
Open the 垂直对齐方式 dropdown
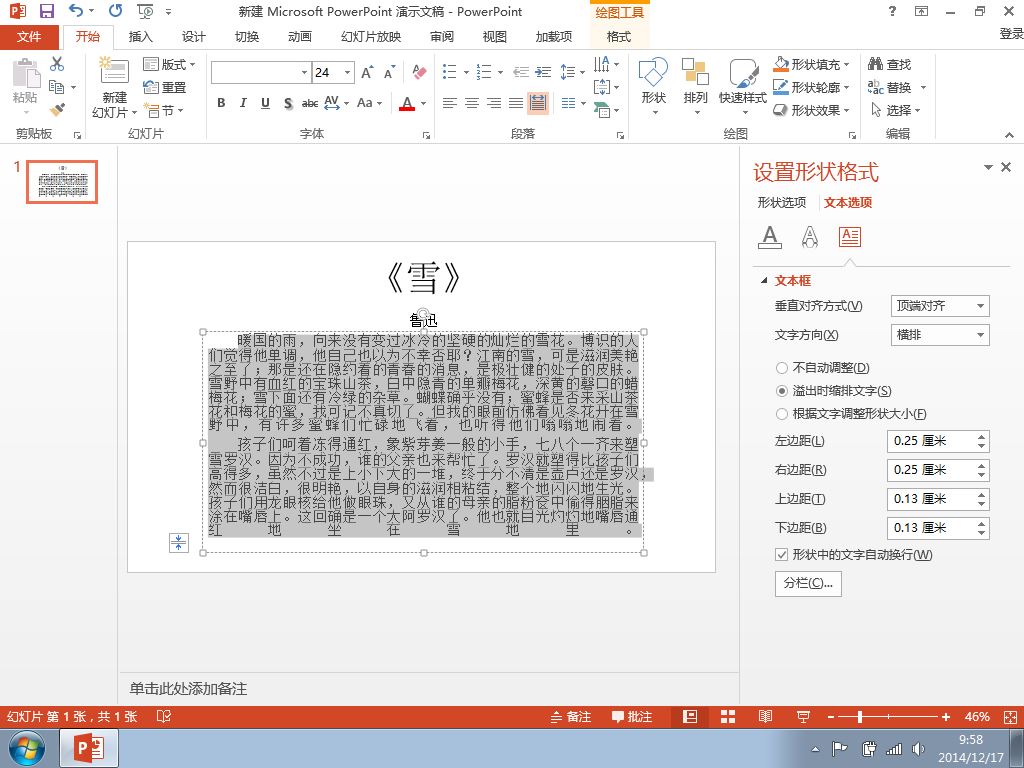click(940, 306)
